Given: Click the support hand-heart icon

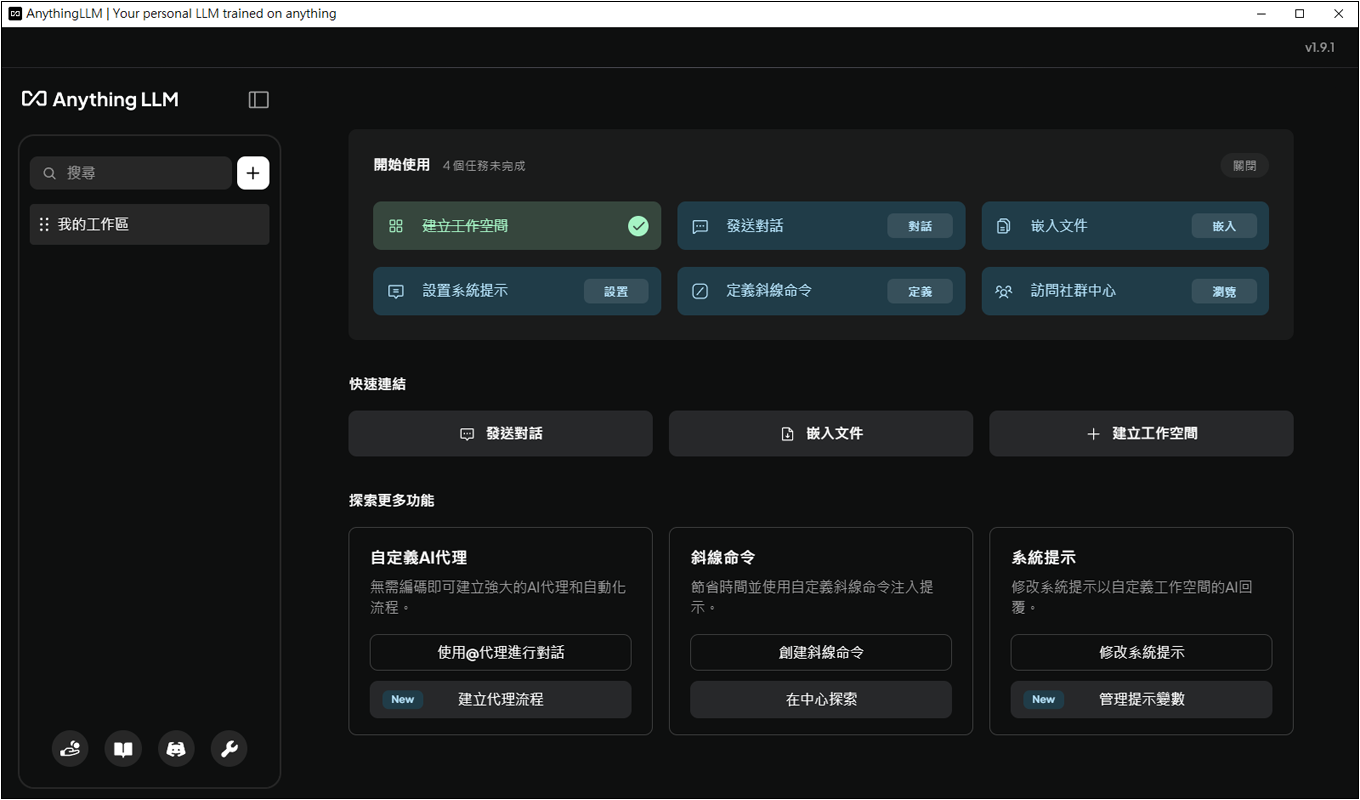Looking at the screenshot, I should click(x=70, y=749).
